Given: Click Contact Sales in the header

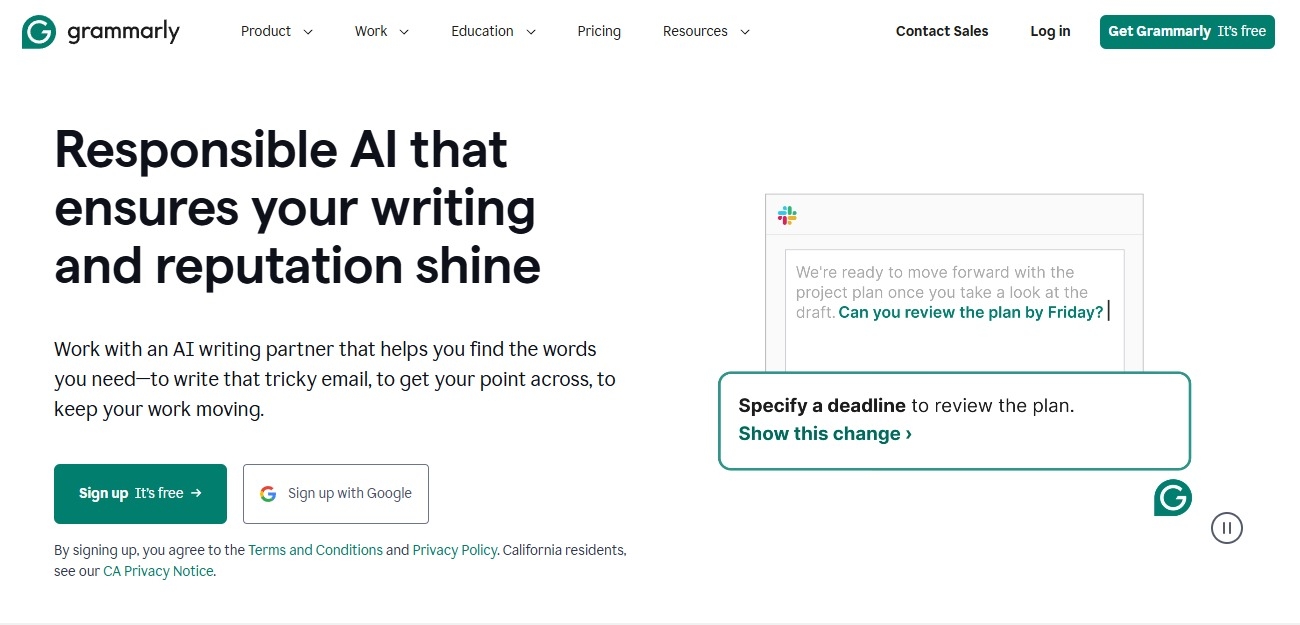Looking at the screenshot, I should click(941, 31).
